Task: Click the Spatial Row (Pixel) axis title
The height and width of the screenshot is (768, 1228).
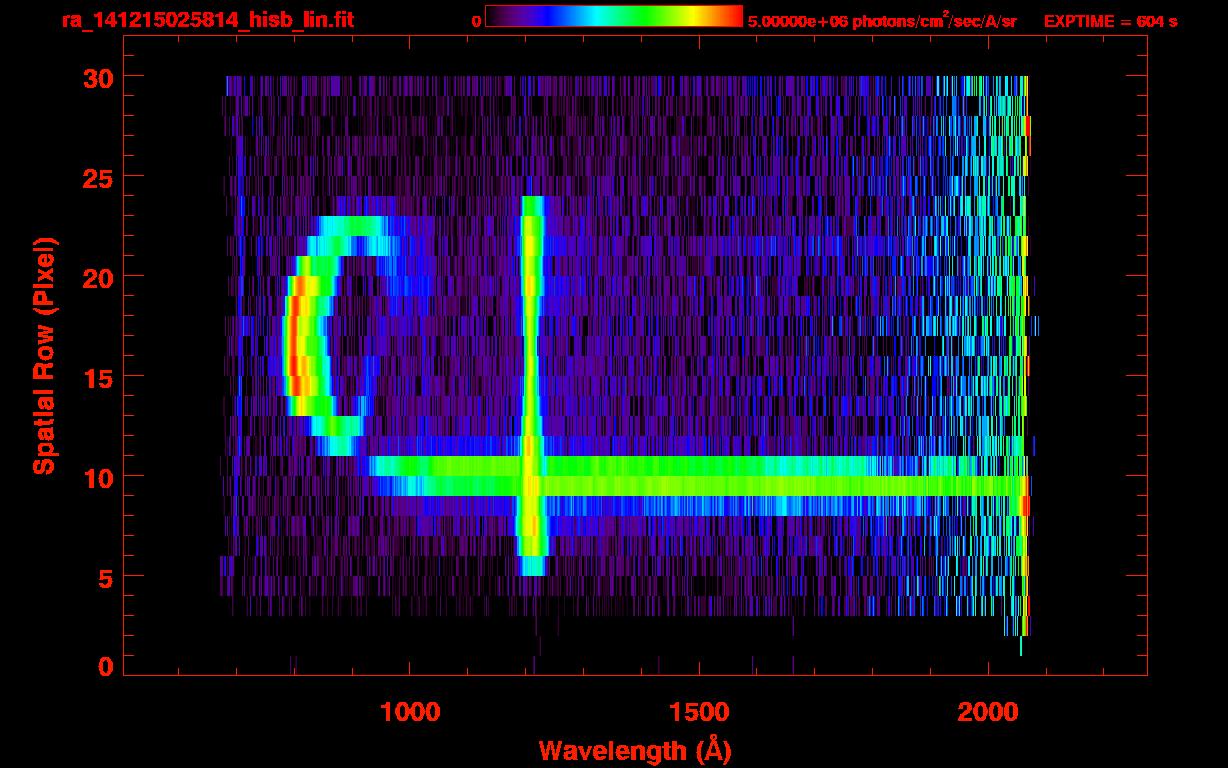Action: (43, 356)
